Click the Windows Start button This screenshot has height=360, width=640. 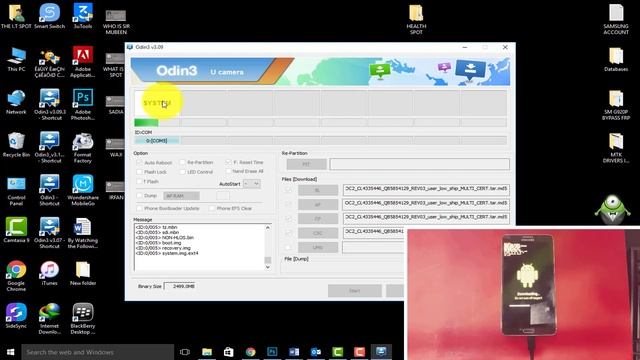pos(11,352)
